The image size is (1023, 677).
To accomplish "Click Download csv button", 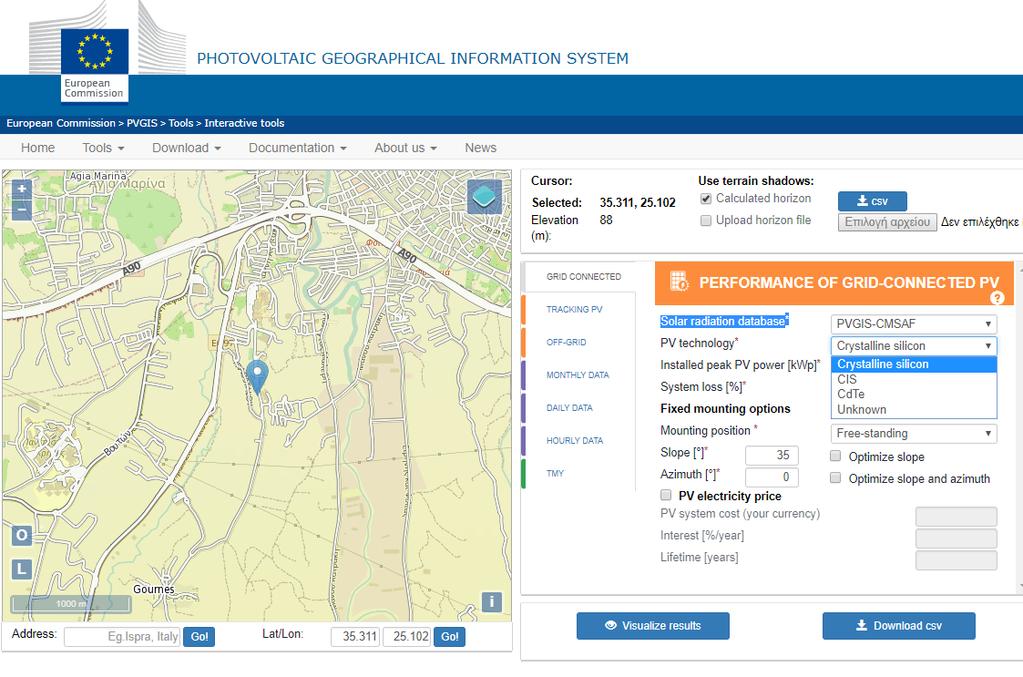I will [899, 625].
